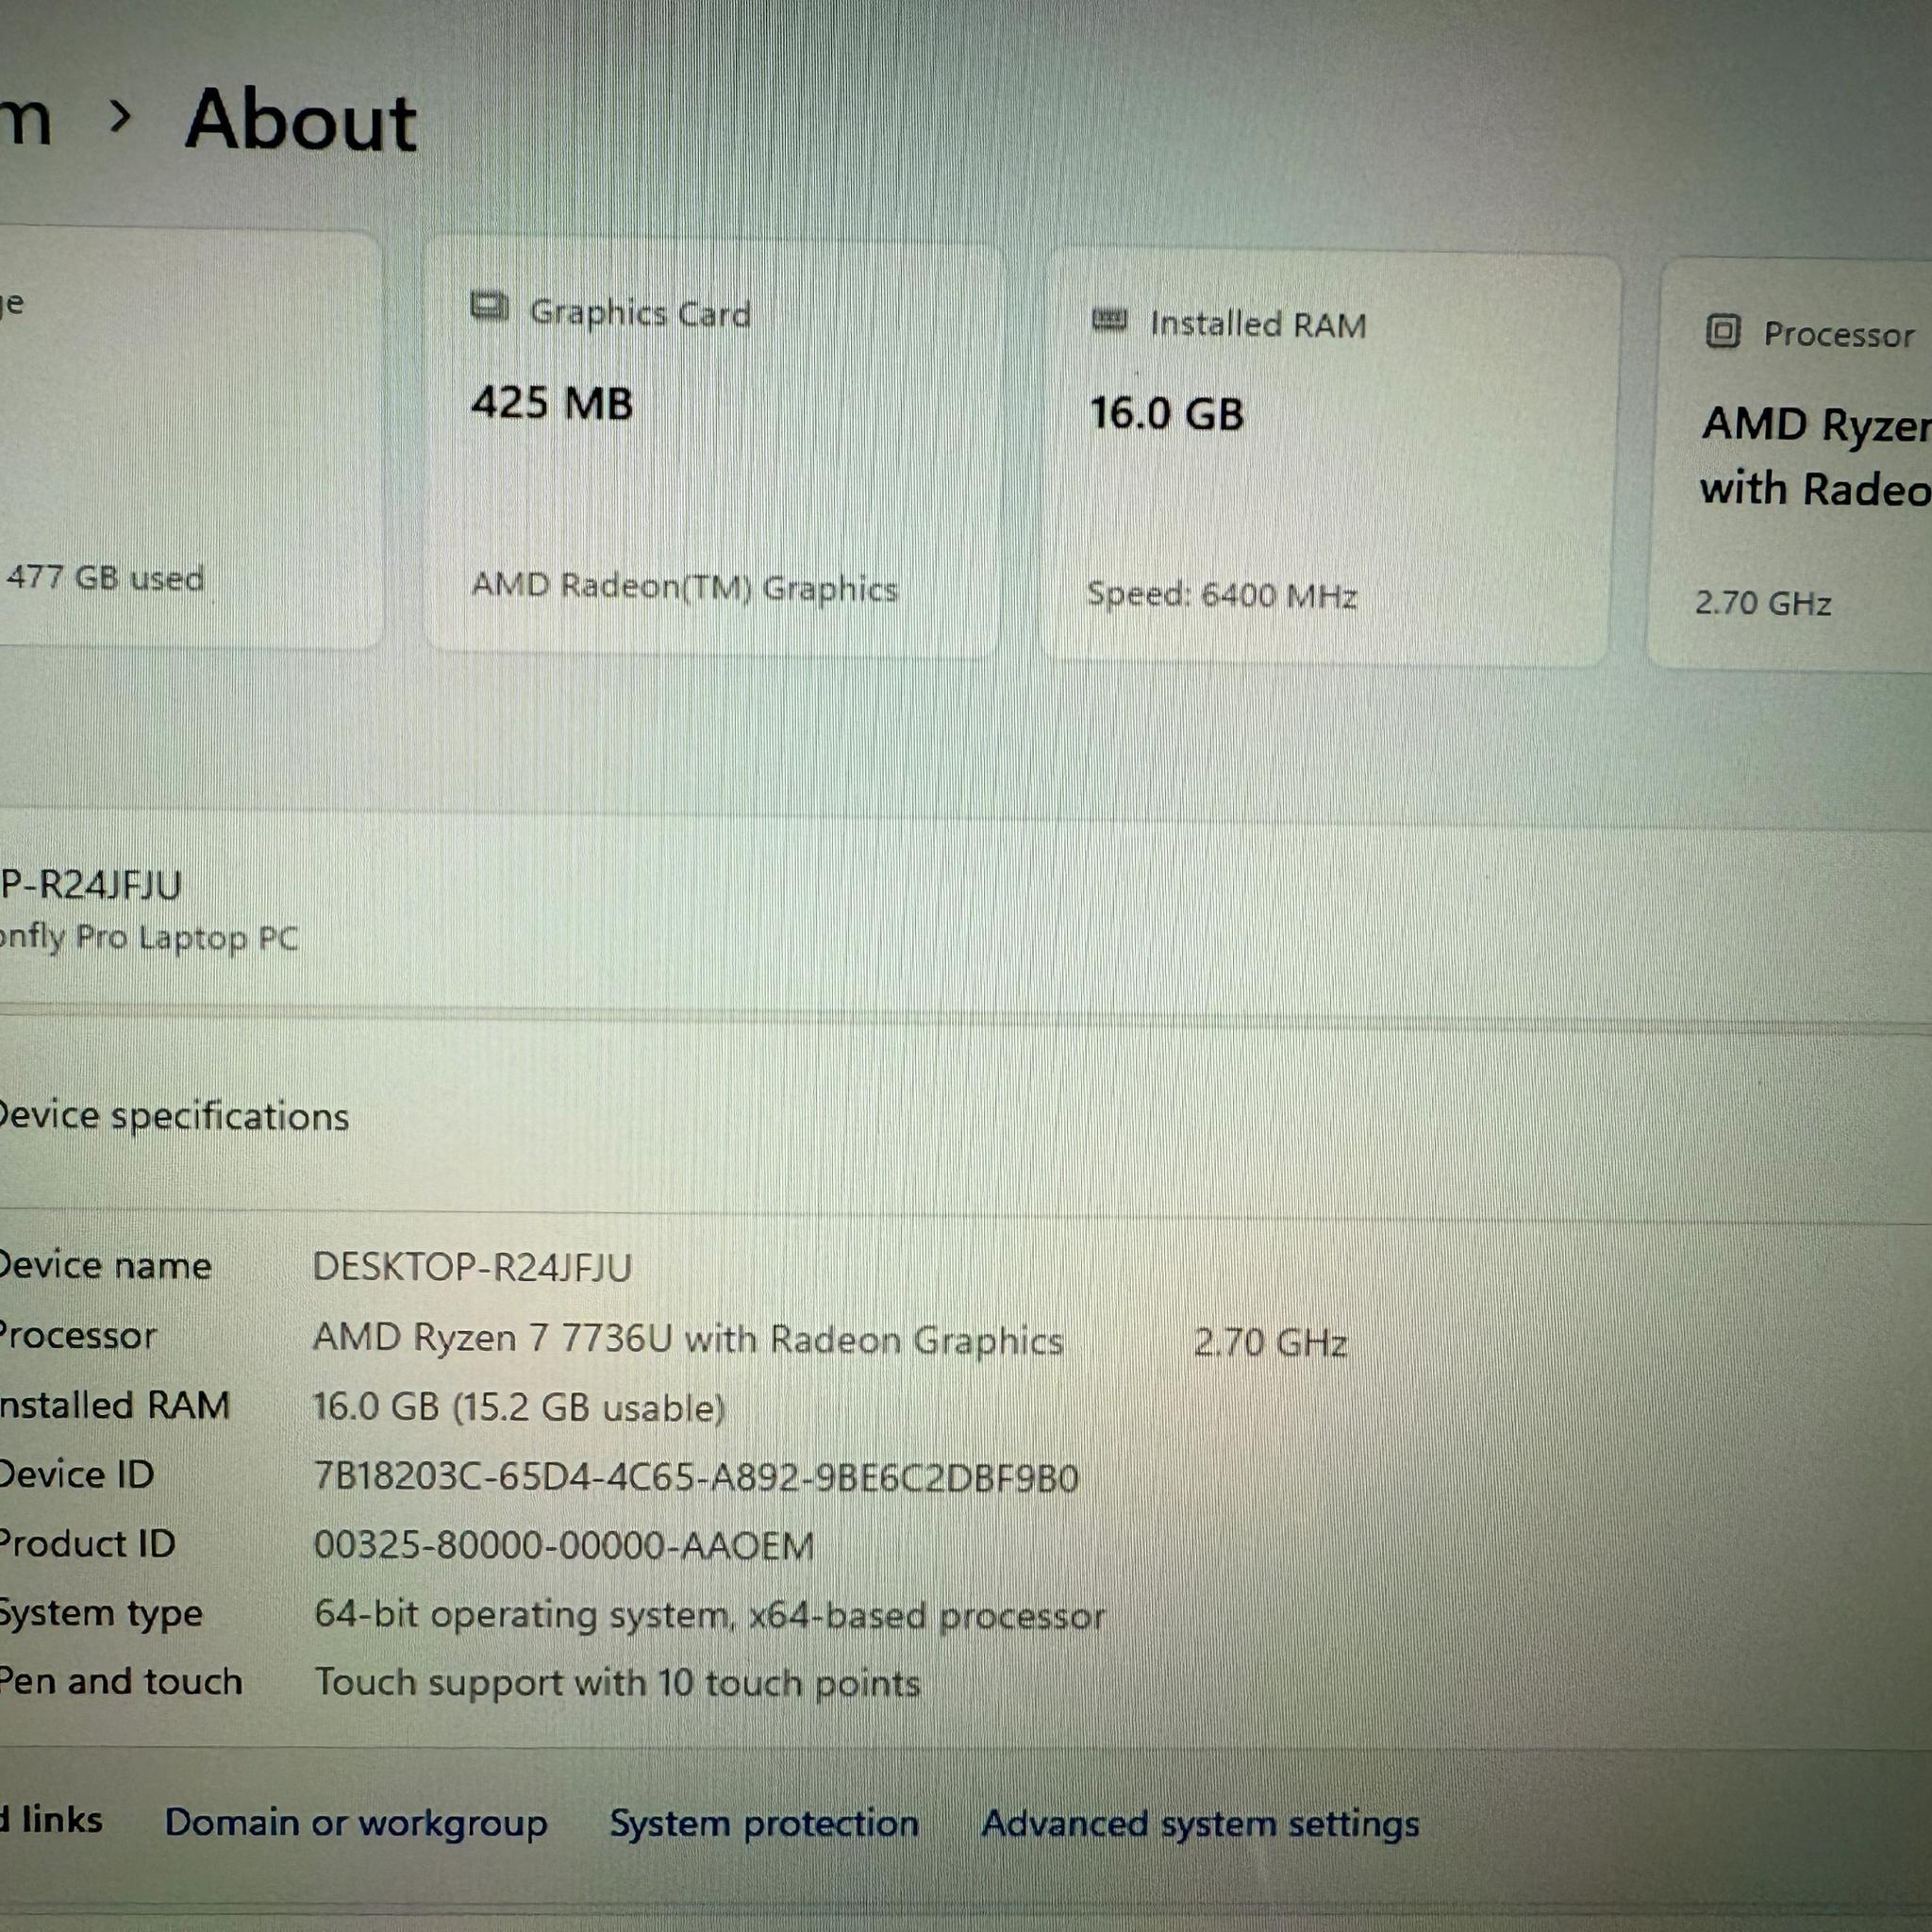Image resolution: width=1932 pixels, height=1932 pixels.
Task: Open Advanced system settings link
Action: 1200,1824
